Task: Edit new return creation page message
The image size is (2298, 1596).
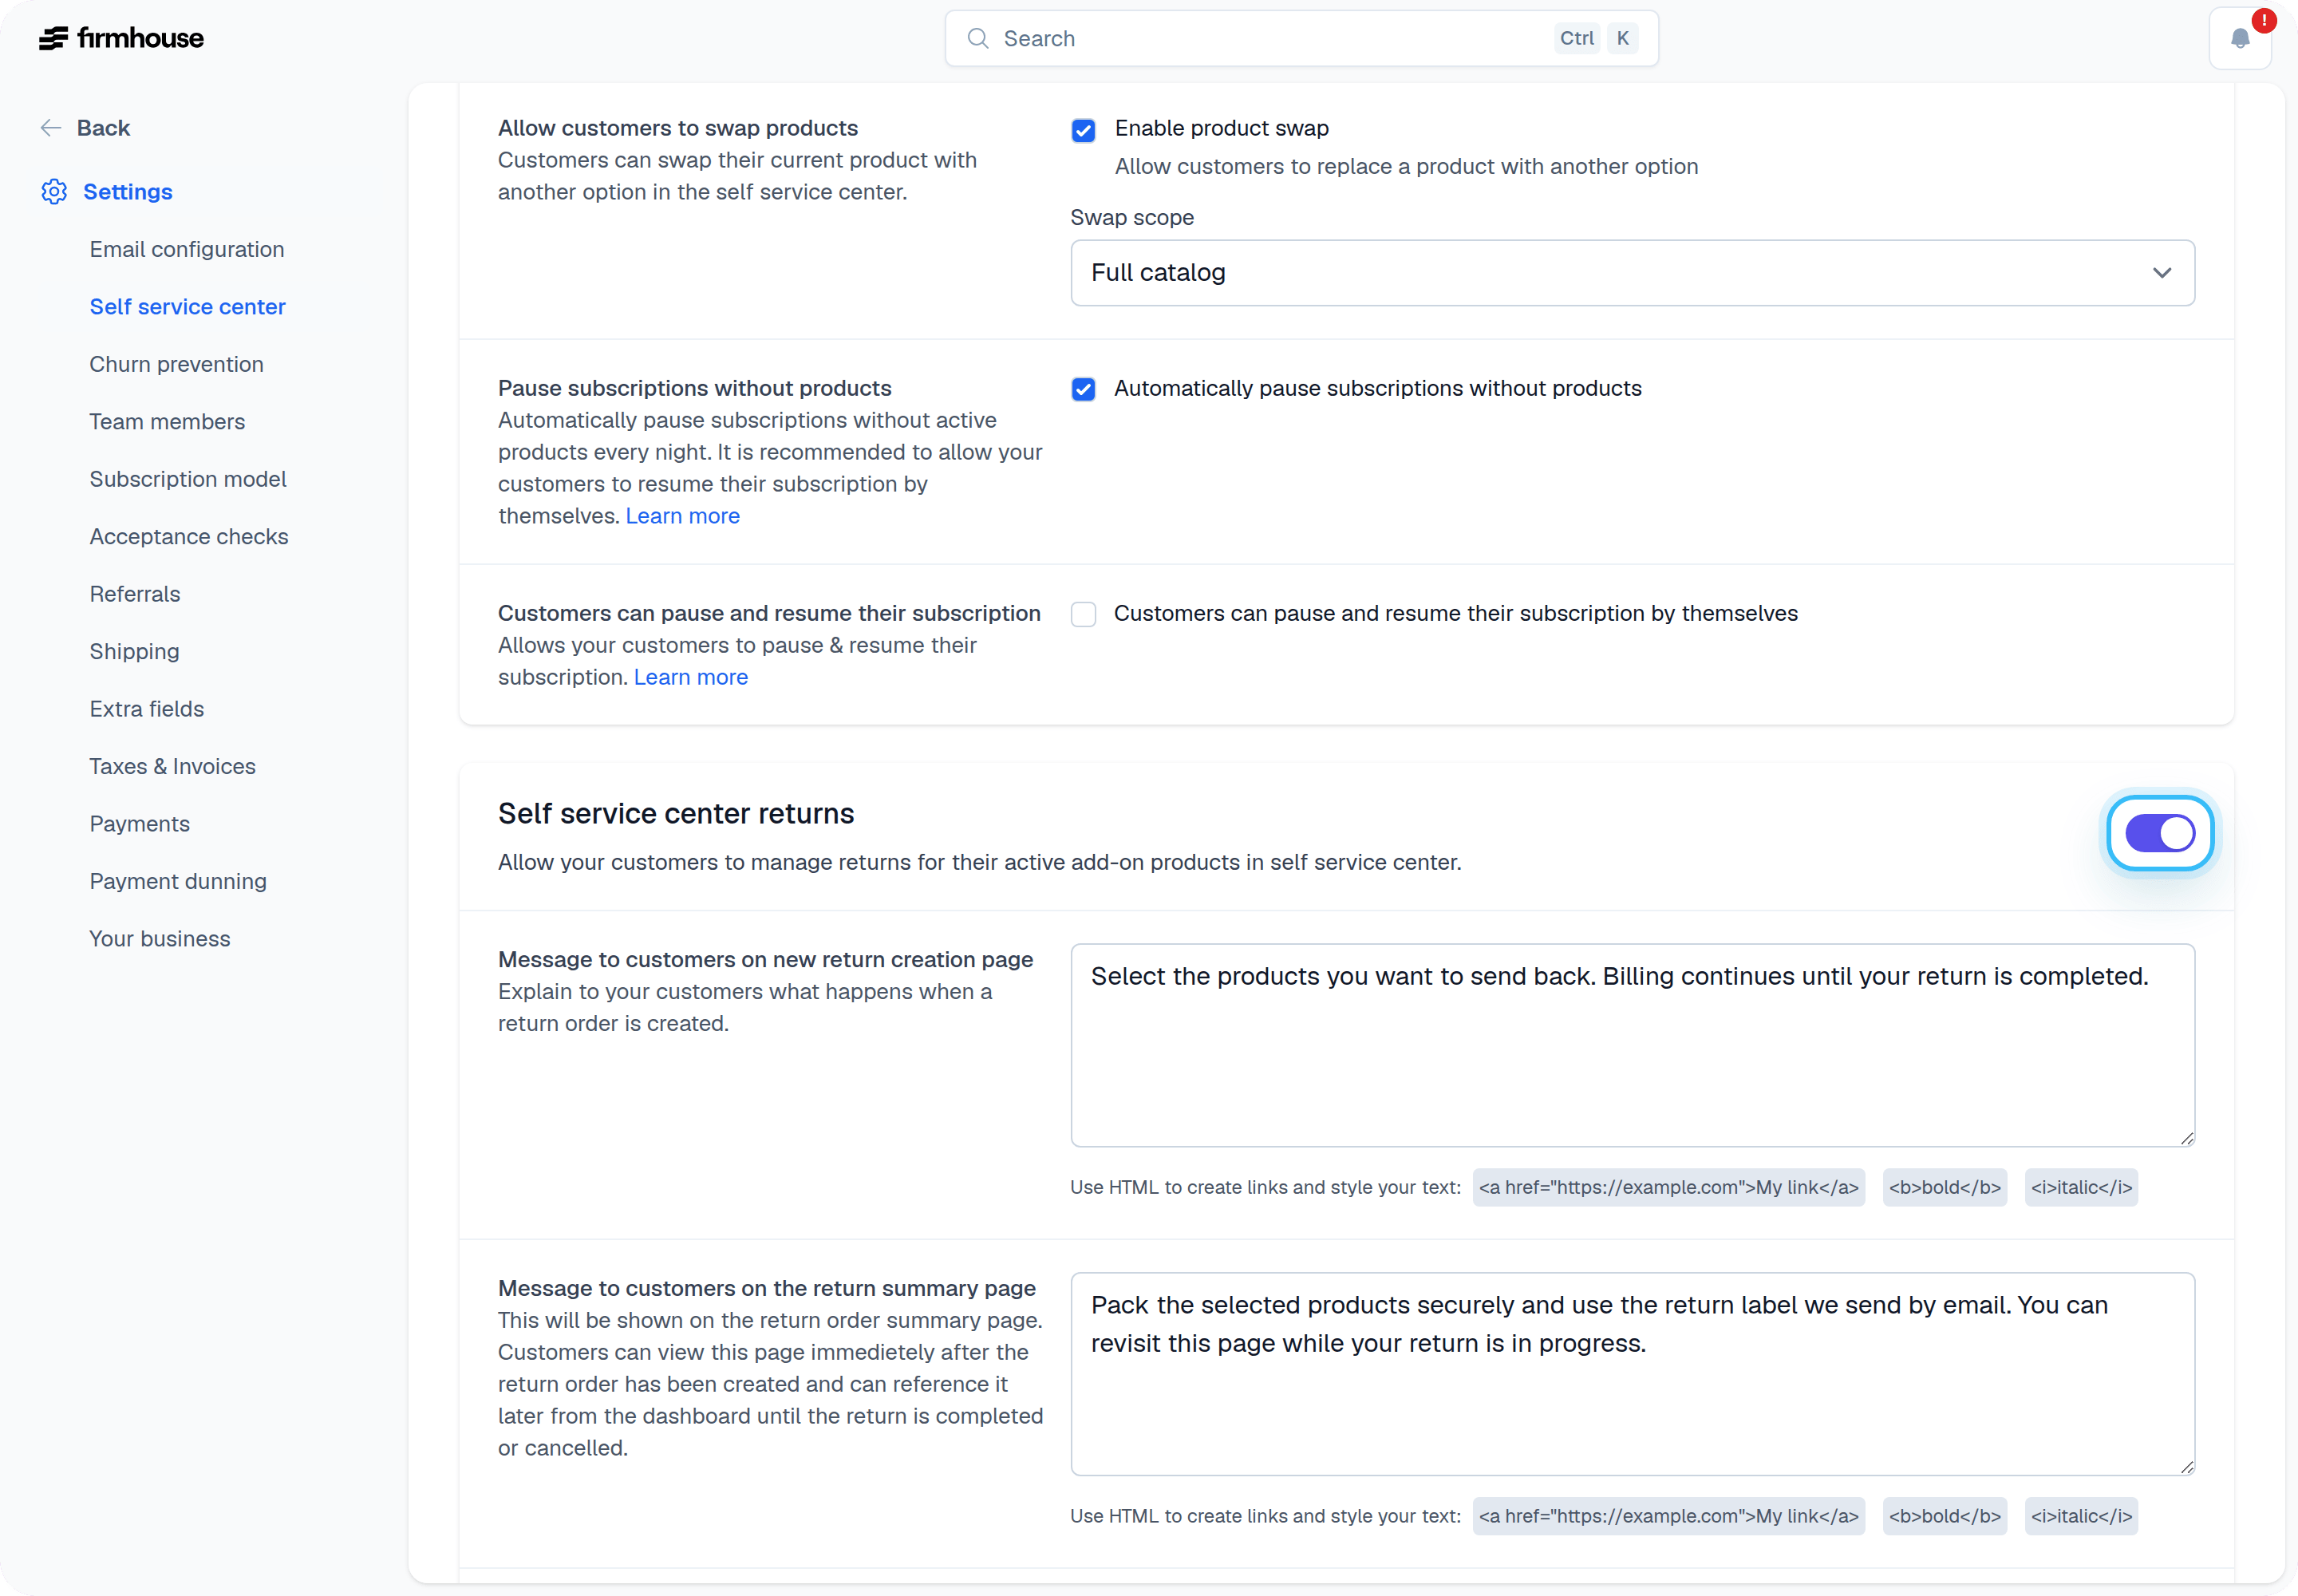Action: [x=1632, y=1045]
